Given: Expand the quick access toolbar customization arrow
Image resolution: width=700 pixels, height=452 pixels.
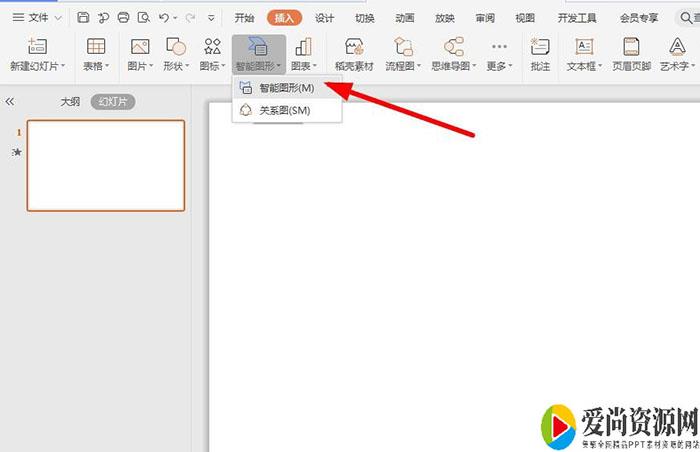Looking at the screenshot, I should pyautogui.click(x=211, y=18).
